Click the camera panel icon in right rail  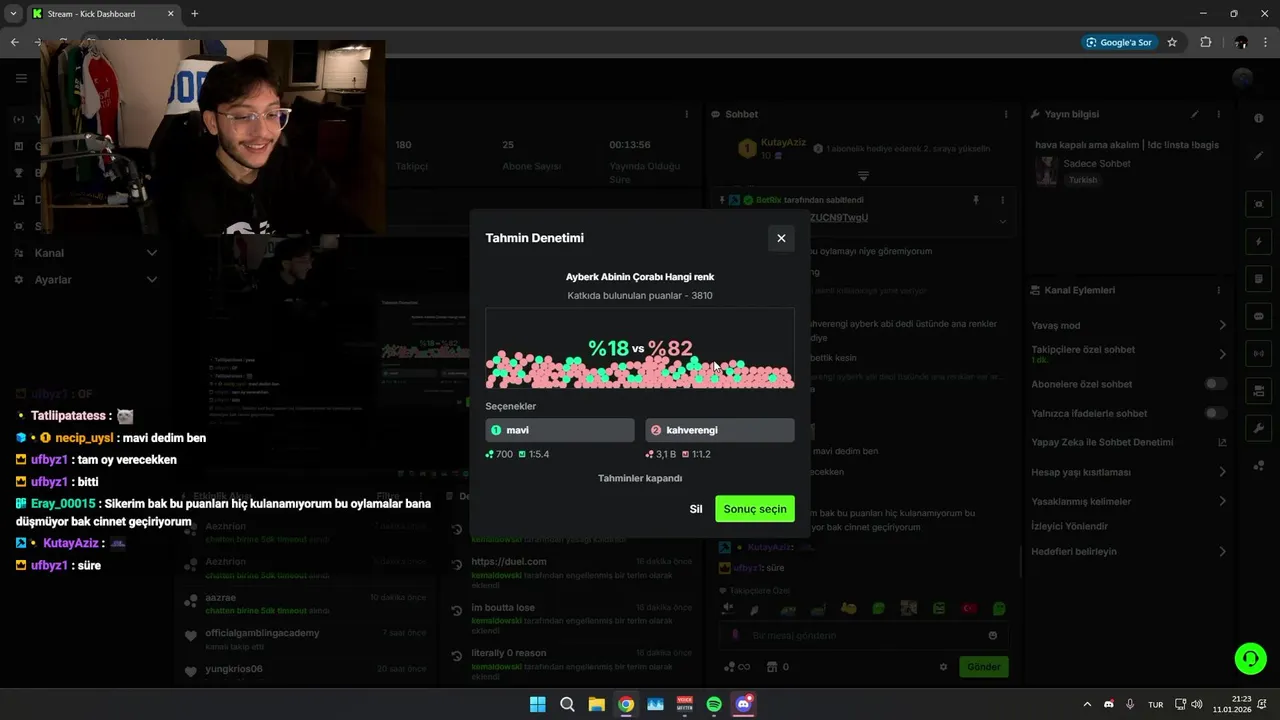point(1258,390)
